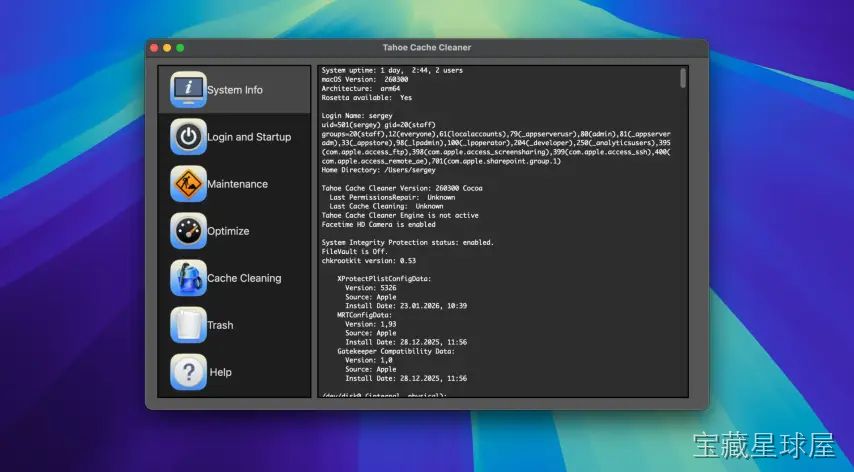Click the 'Version: 1,0' line
The width and height of the screenshot is (854, 472).
(x=369, y=360)
